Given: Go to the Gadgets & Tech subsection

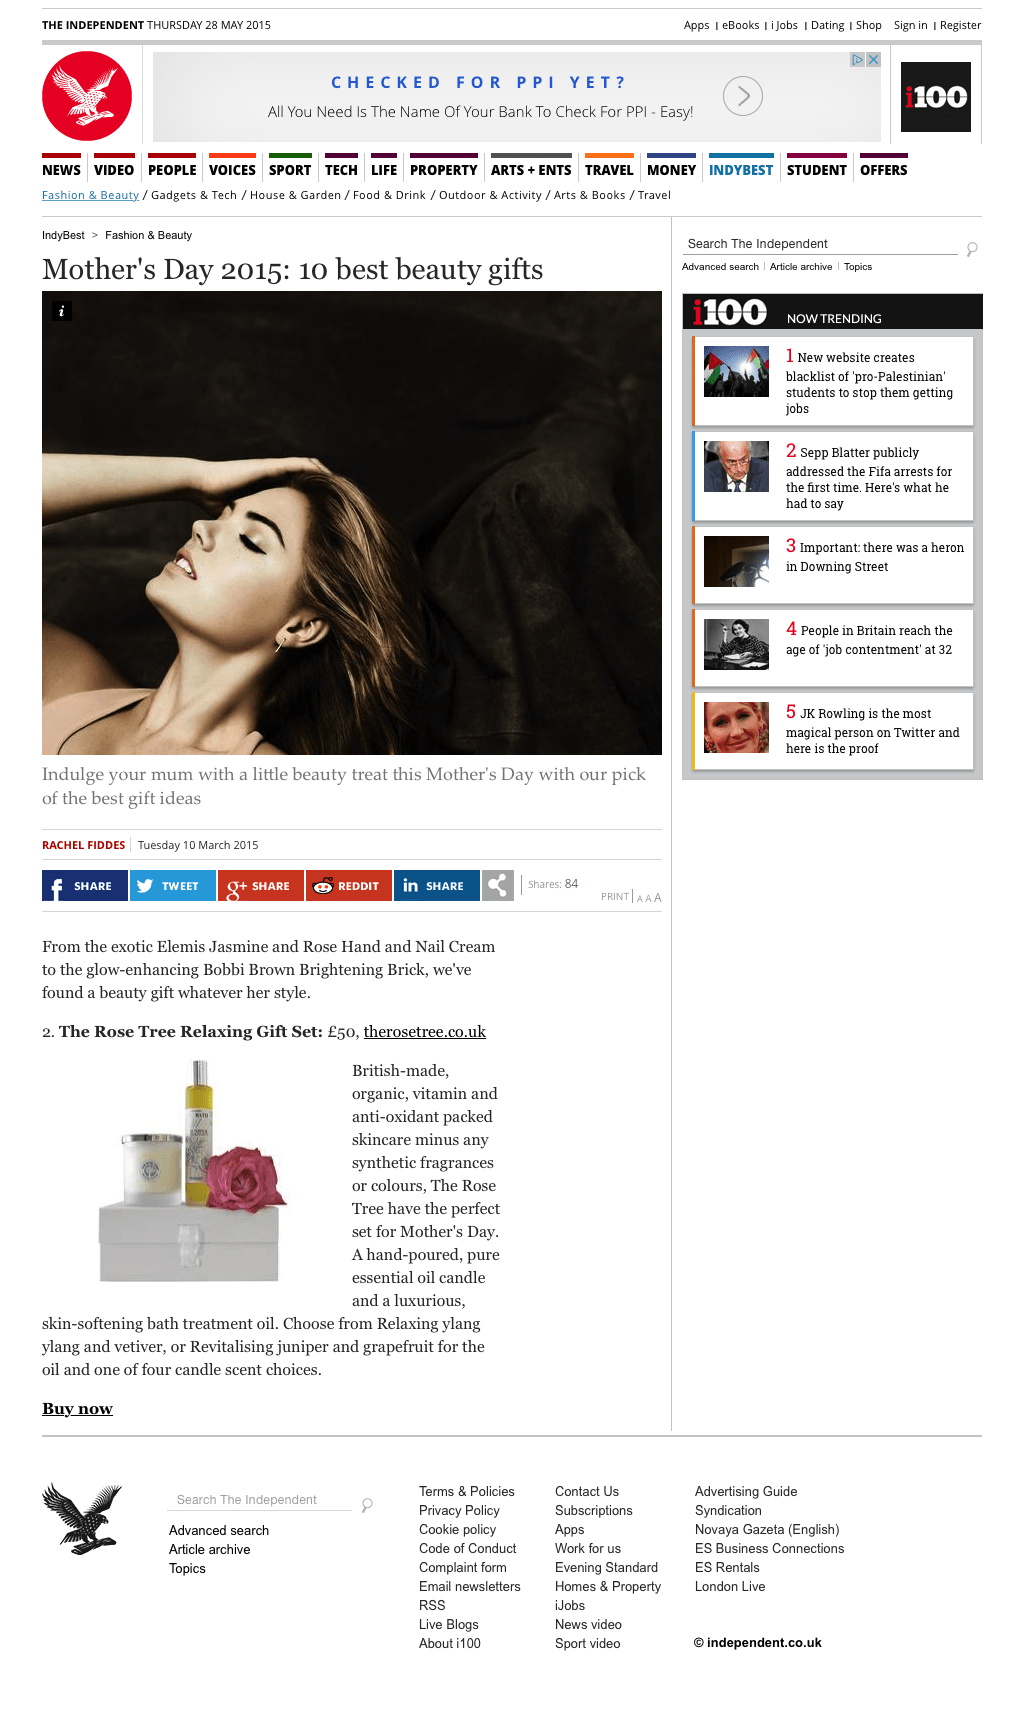Looking at the screenshot, I should point(194,195).
